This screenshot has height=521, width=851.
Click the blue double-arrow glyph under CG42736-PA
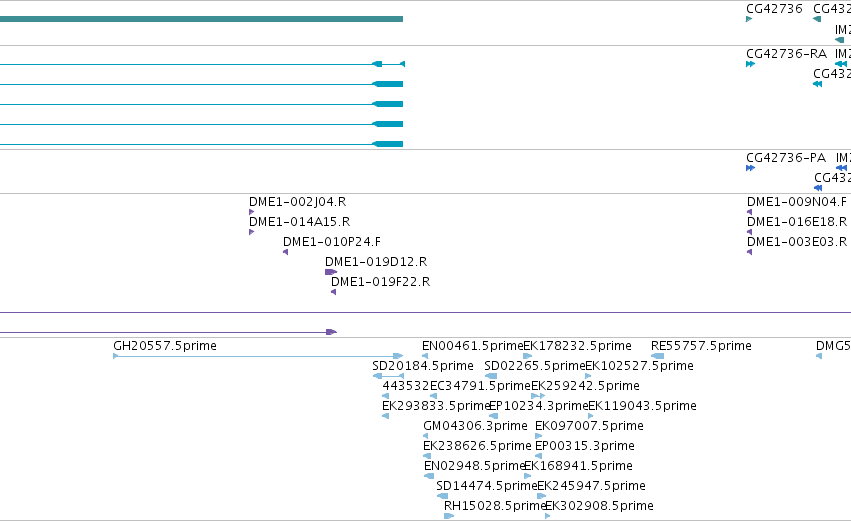(751, 168)
